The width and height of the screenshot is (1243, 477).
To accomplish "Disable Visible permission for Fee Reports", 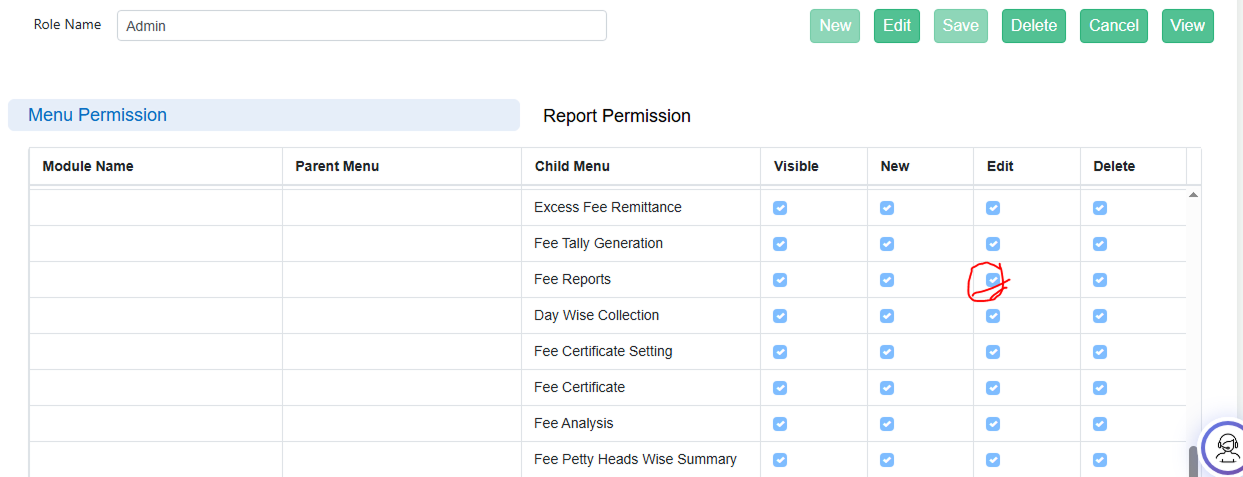I will click(x=780, y=280).
